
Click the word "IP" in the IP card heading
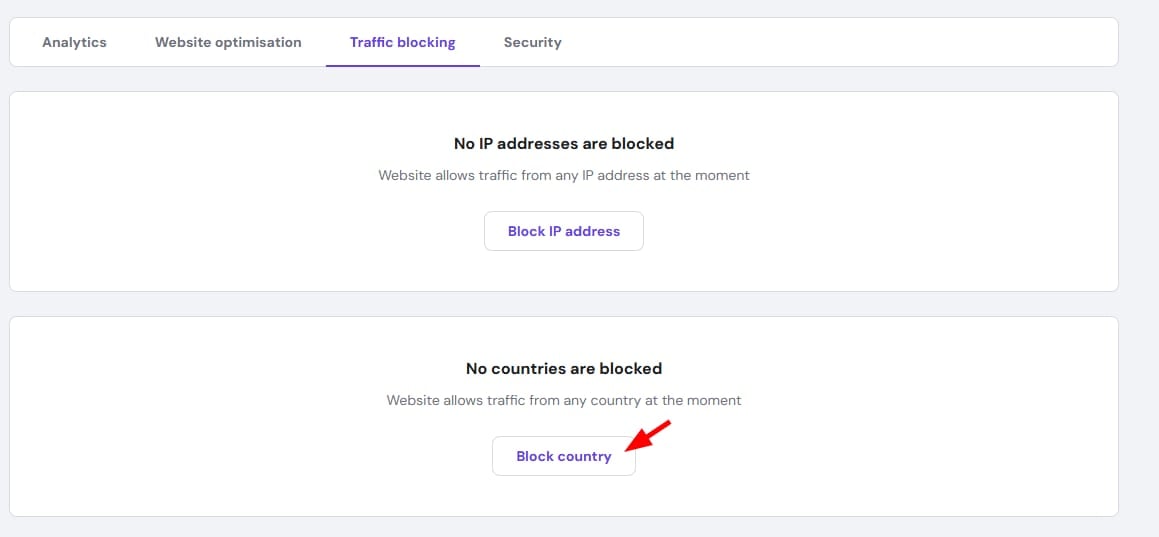tap(484, 143)
